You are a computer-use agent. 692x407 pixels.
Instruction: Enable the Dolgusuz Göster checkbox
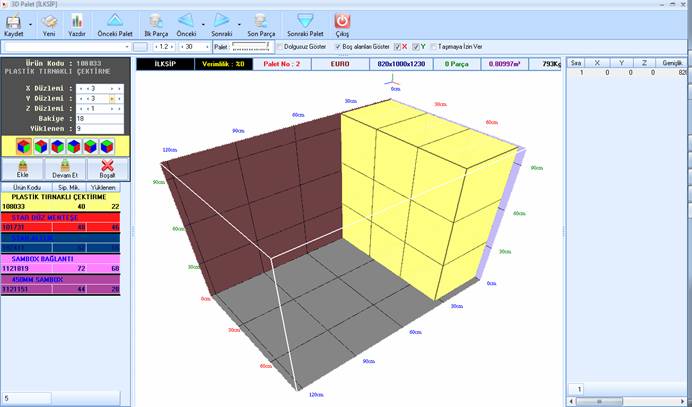click(281, 46)
